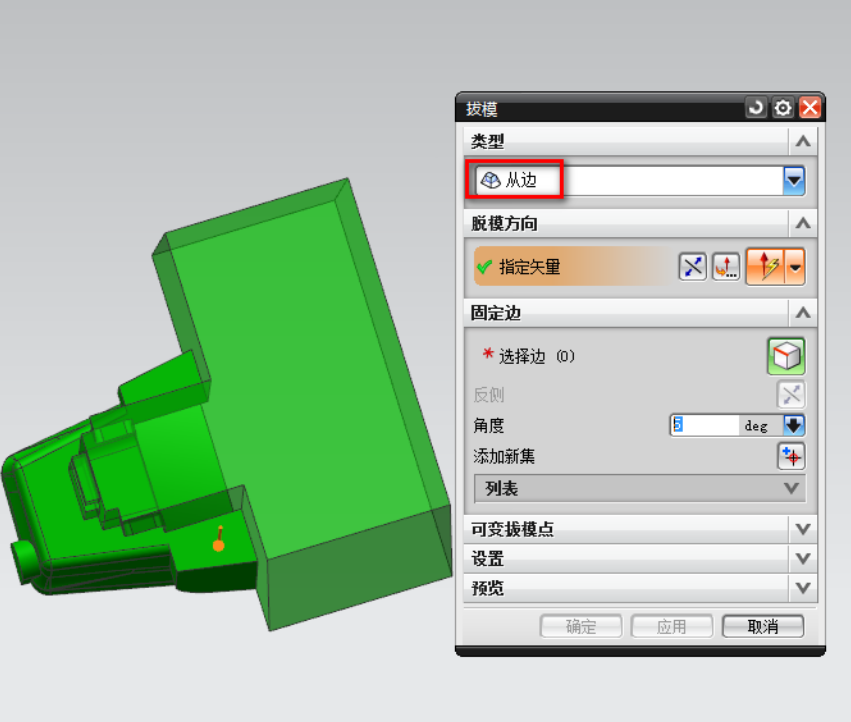
Task: Click the 取消 button
Action: [x=763, y=626]
